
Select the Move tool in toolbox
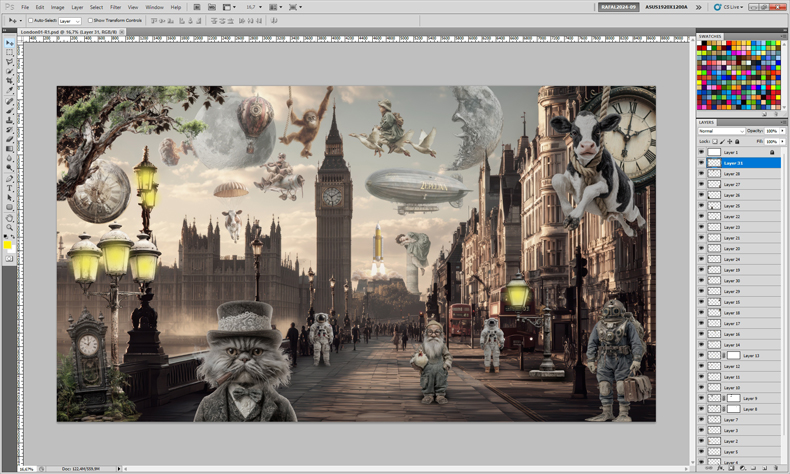pos(10,43)
